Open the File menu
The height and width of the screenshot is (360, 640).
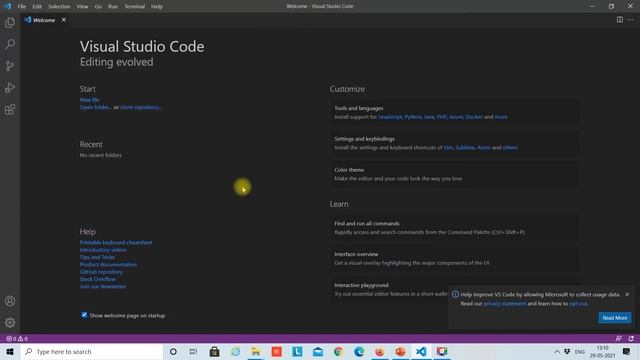point(22,7)
